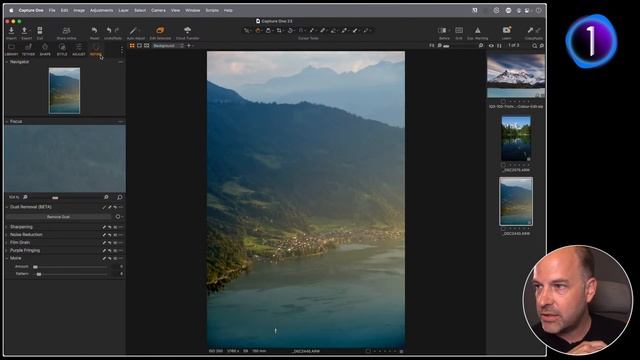Click the Focus panel zoom slider
Screen dimensions: 640x360
point(65,197)
